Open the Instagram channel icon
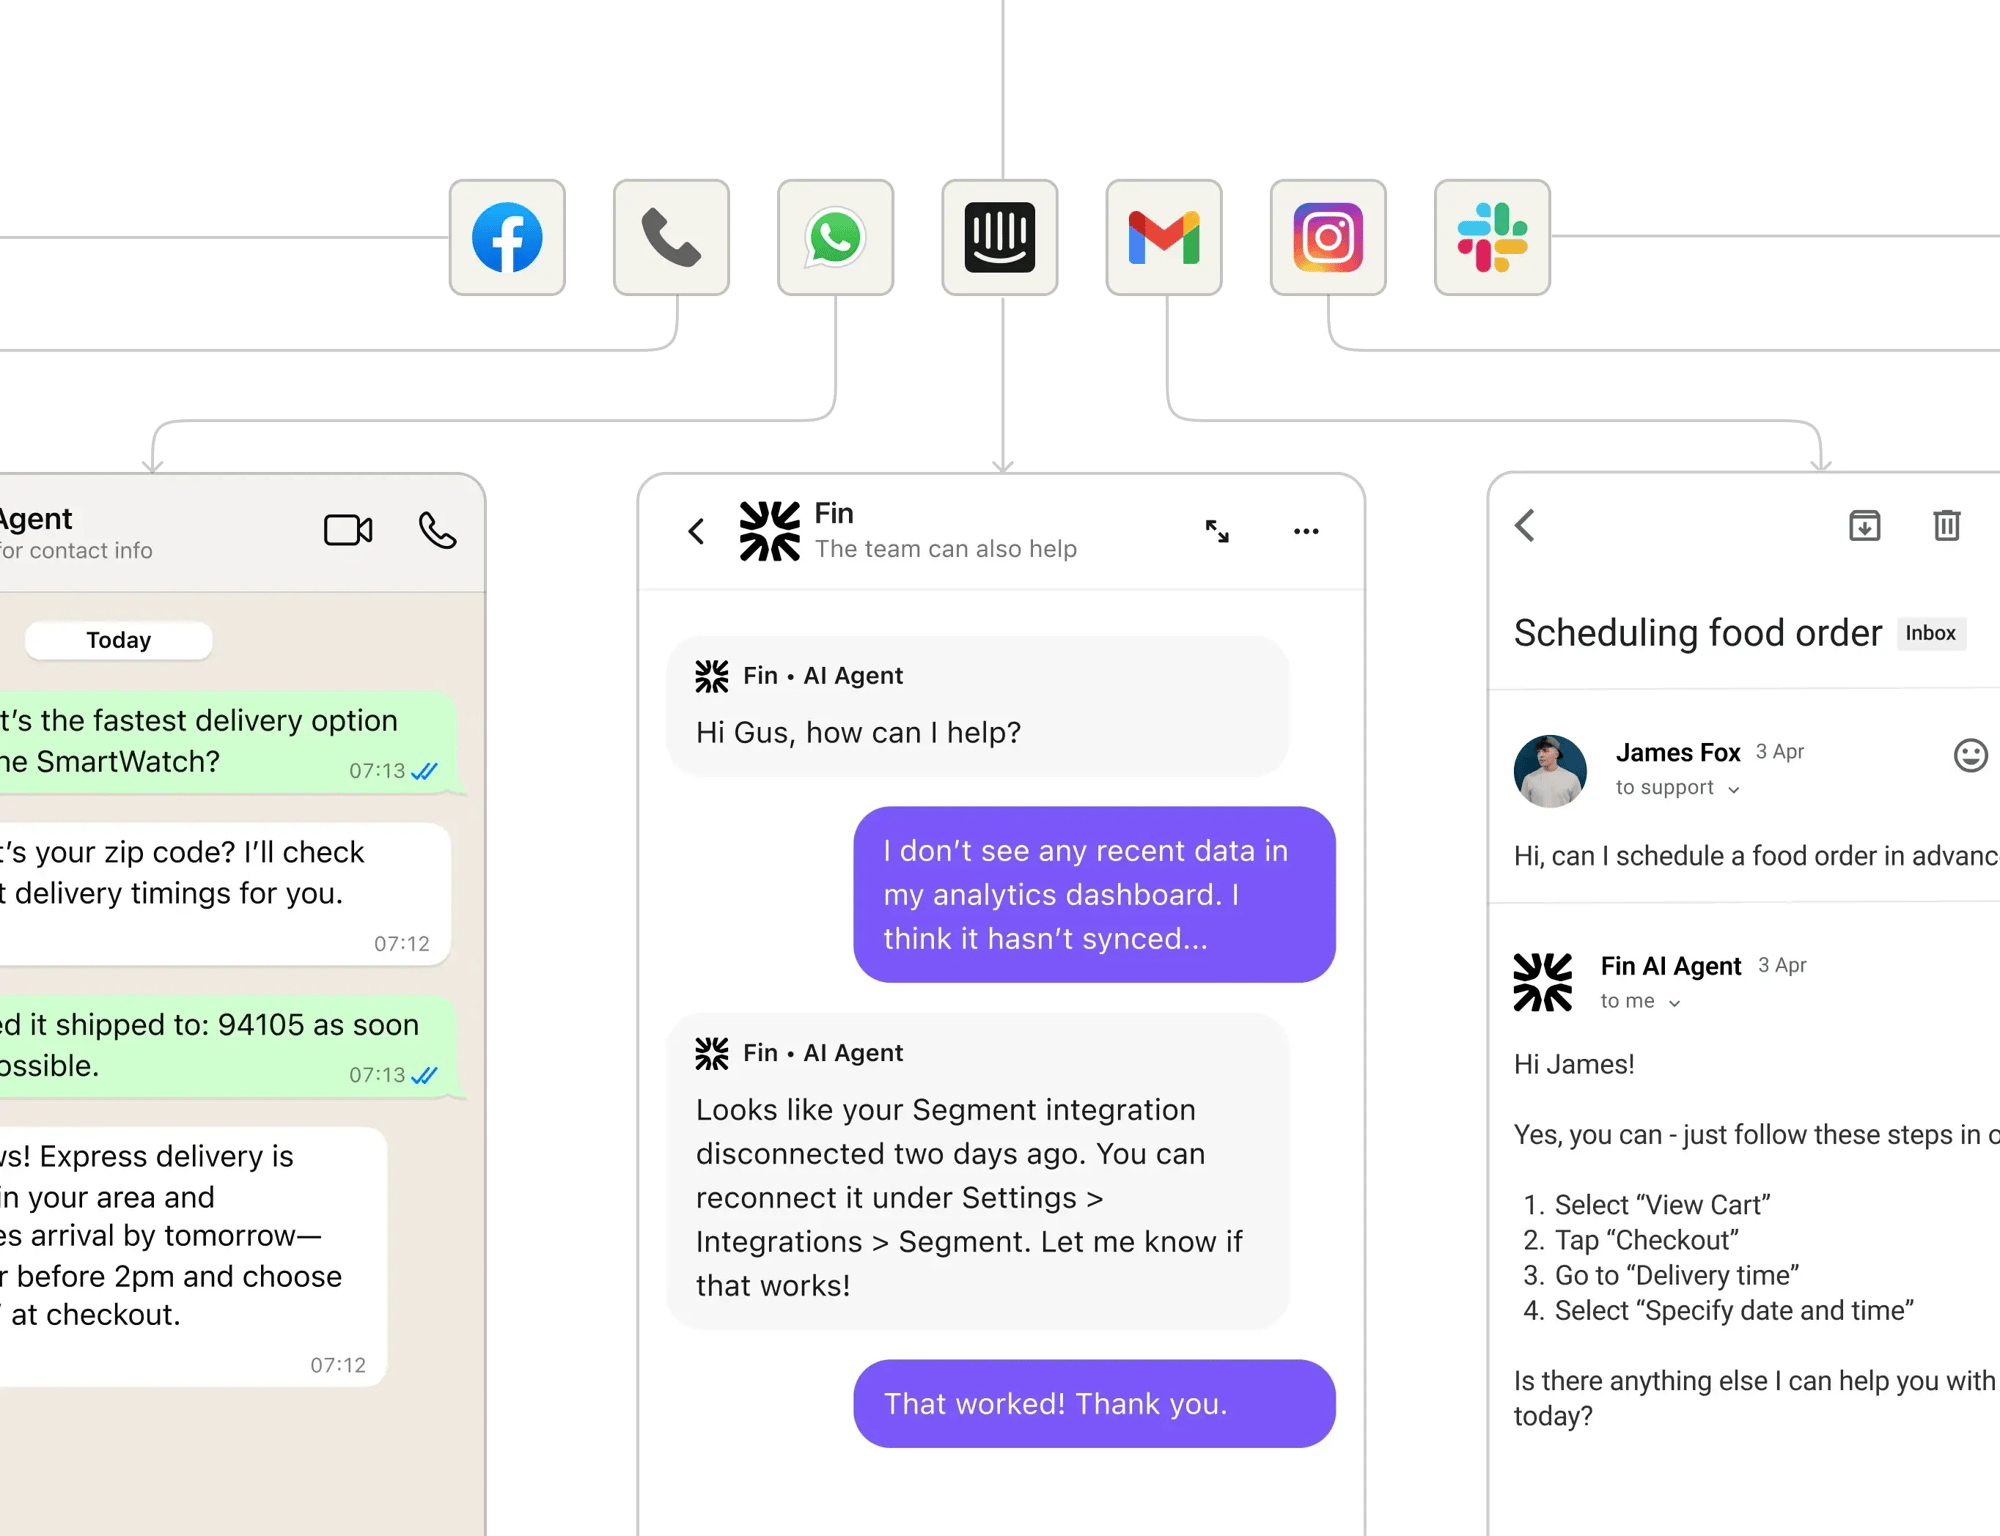 [1328, 237]
